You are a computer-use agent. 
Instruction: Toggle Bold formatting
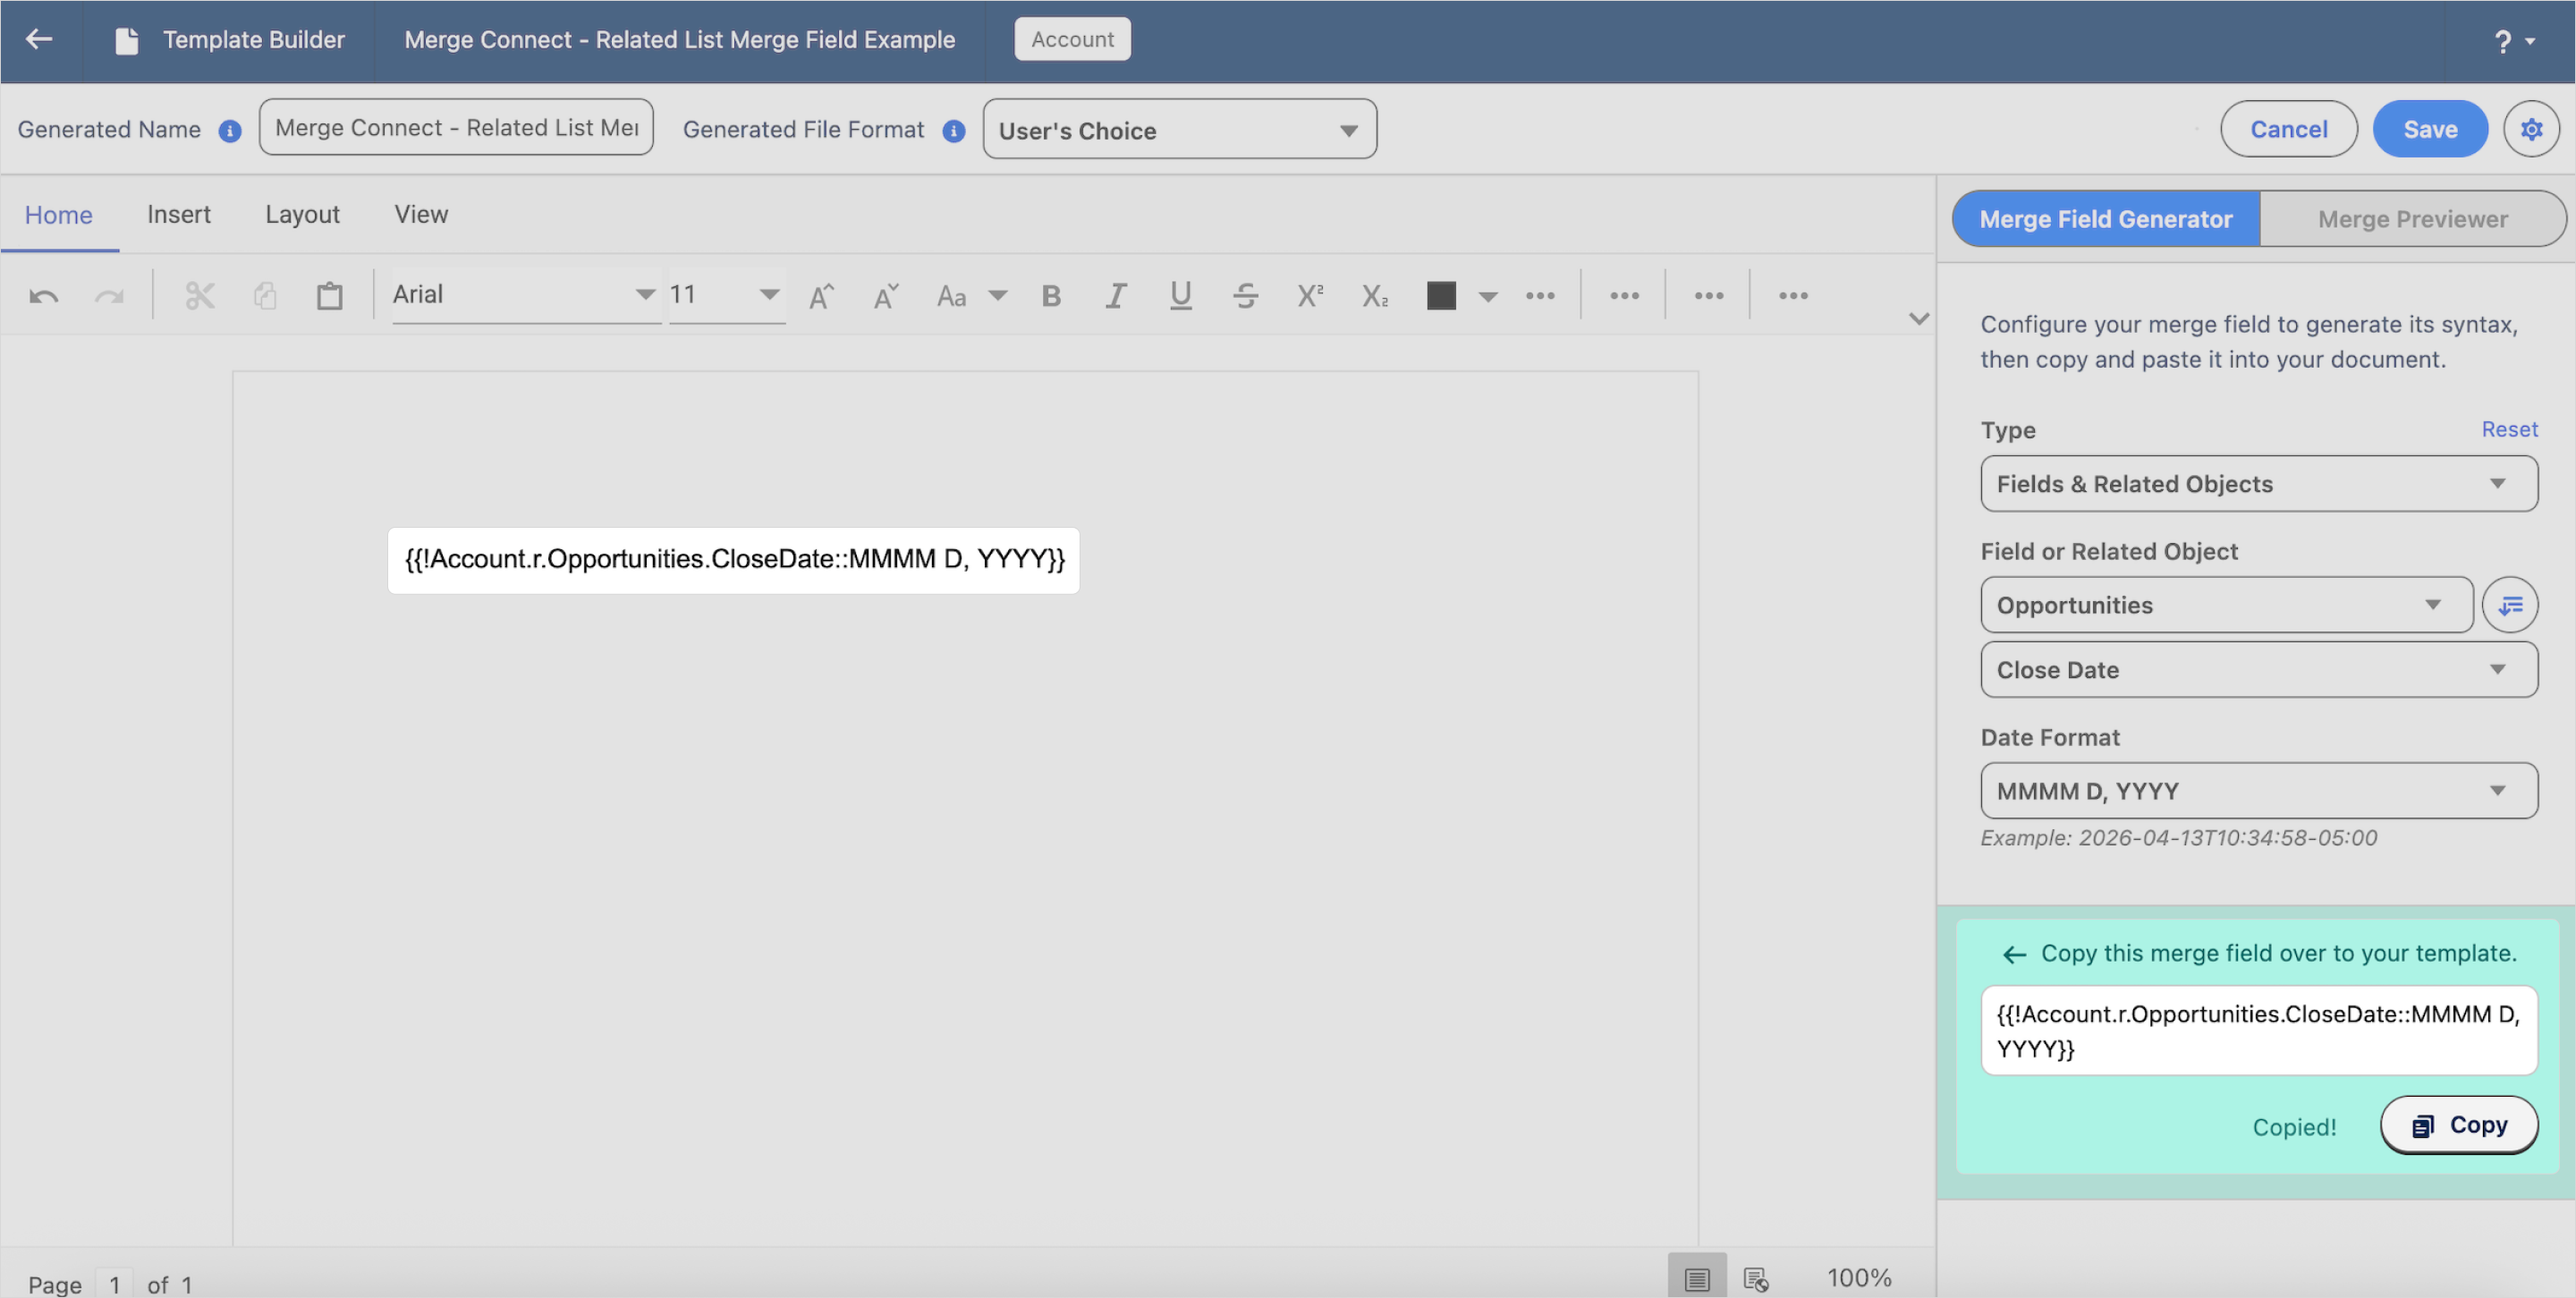point(1051,296)
